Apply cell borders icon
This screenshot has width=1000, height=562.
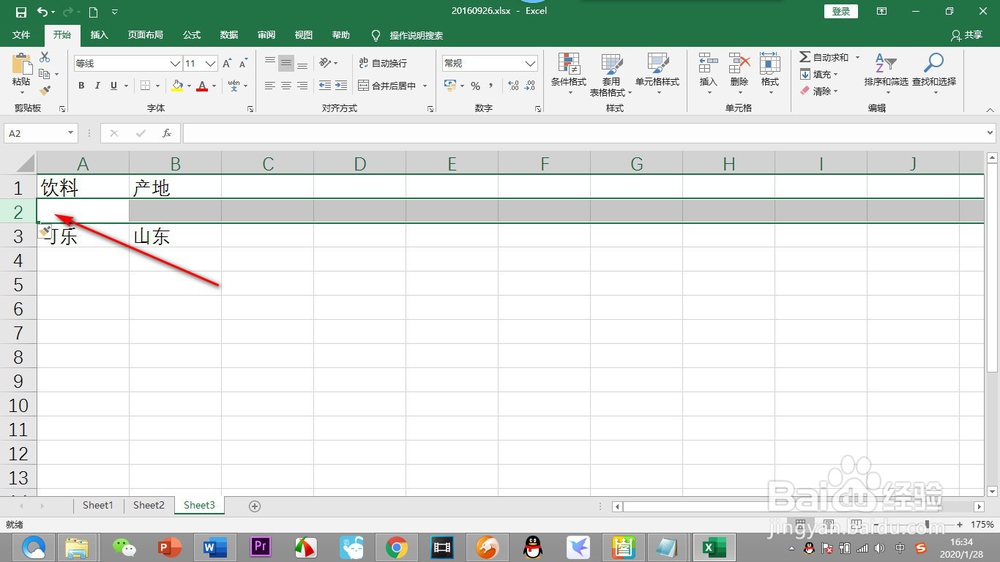coord(145,85)
